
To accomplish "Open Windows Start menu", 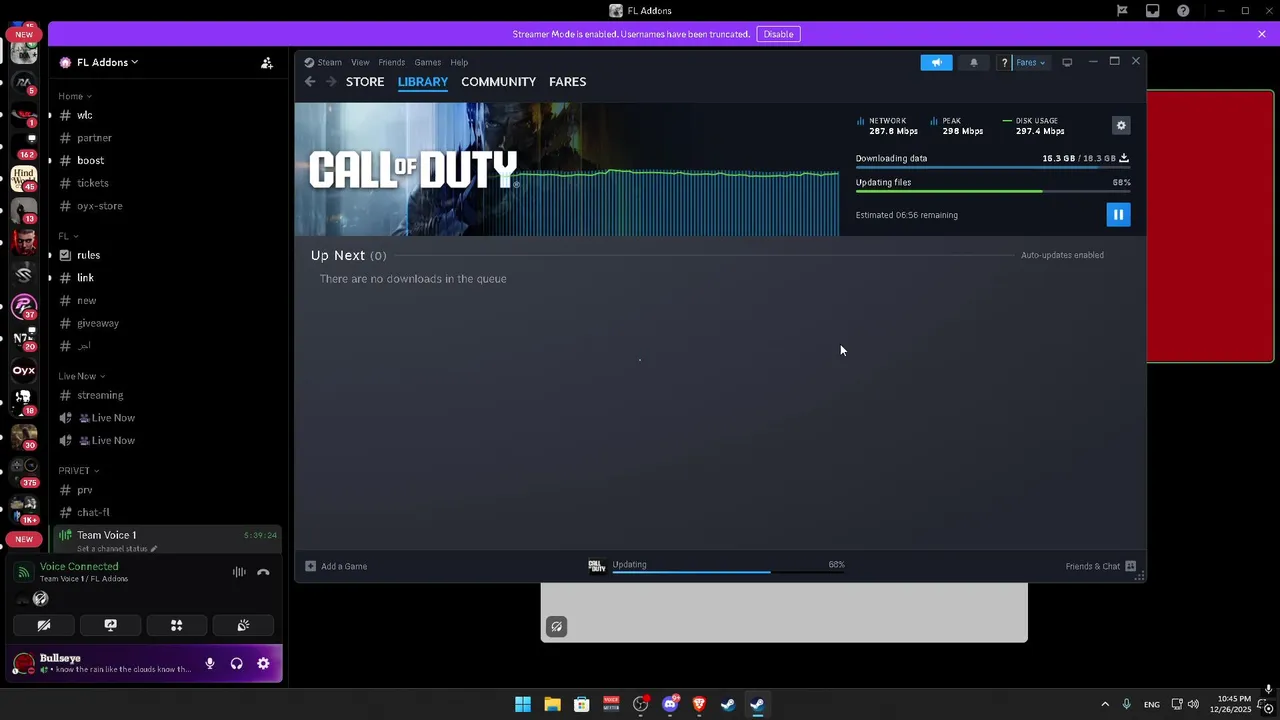I will (x=523, y=704).
